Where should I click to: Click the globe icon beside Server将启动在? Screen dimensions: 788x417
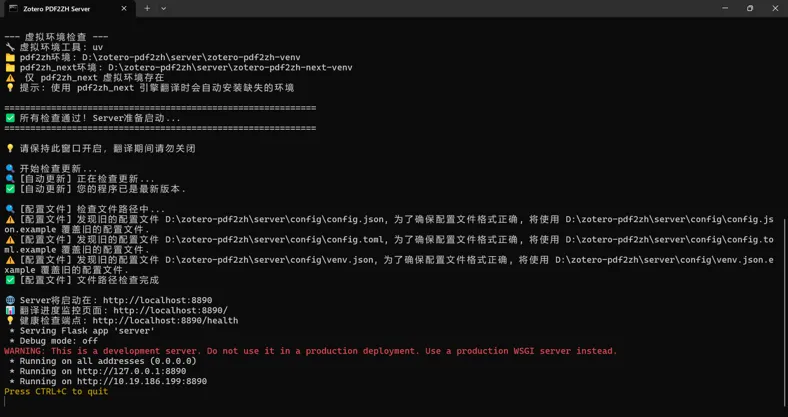pyautogui.click(x=10, y=300)
